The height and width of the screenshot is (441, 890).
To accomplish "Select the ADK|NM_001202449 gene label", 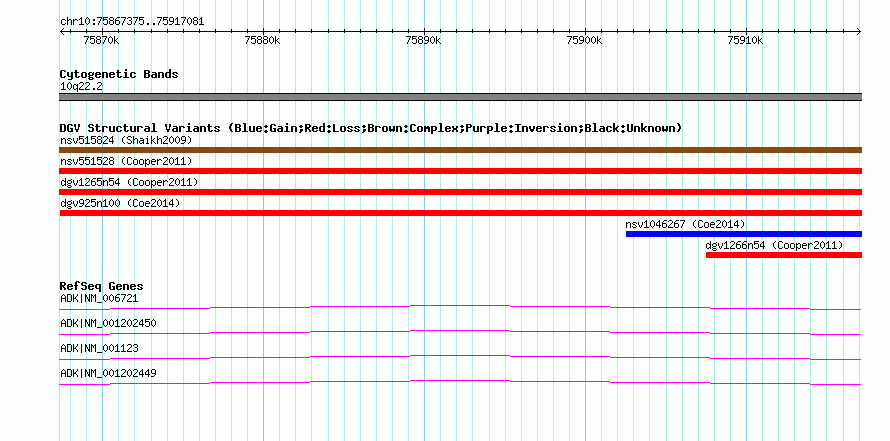I will pyautogui.click(x=108, y=373).
